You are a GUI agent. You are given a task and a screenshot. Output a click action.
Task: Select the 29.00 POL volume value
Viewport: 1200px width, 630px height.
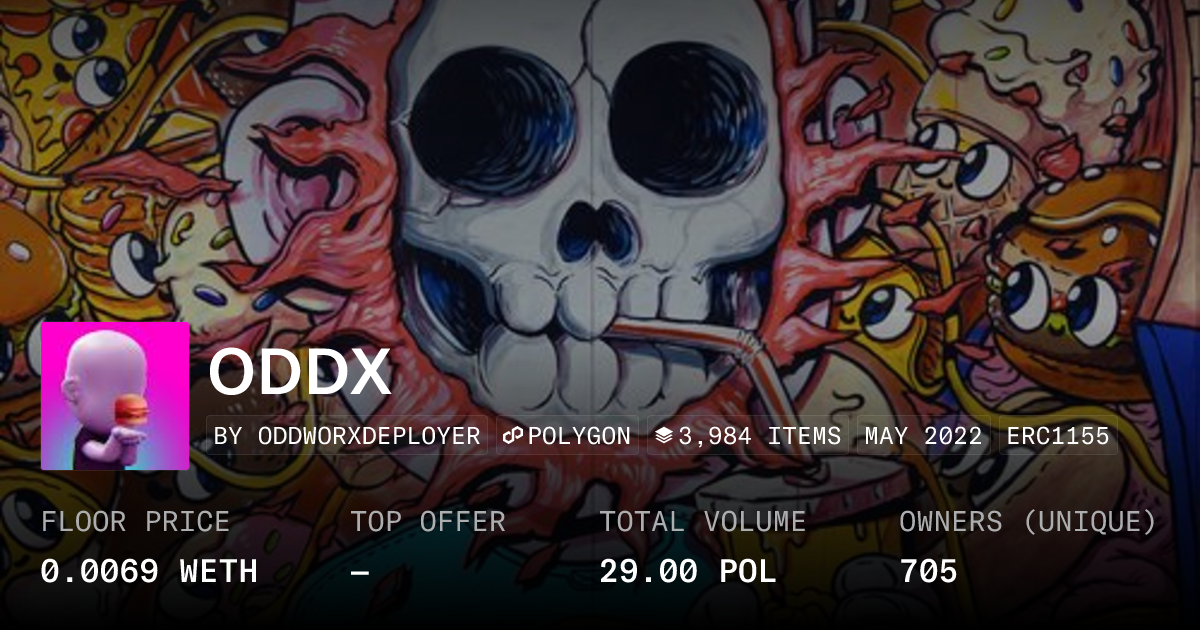tap(688, 572)
